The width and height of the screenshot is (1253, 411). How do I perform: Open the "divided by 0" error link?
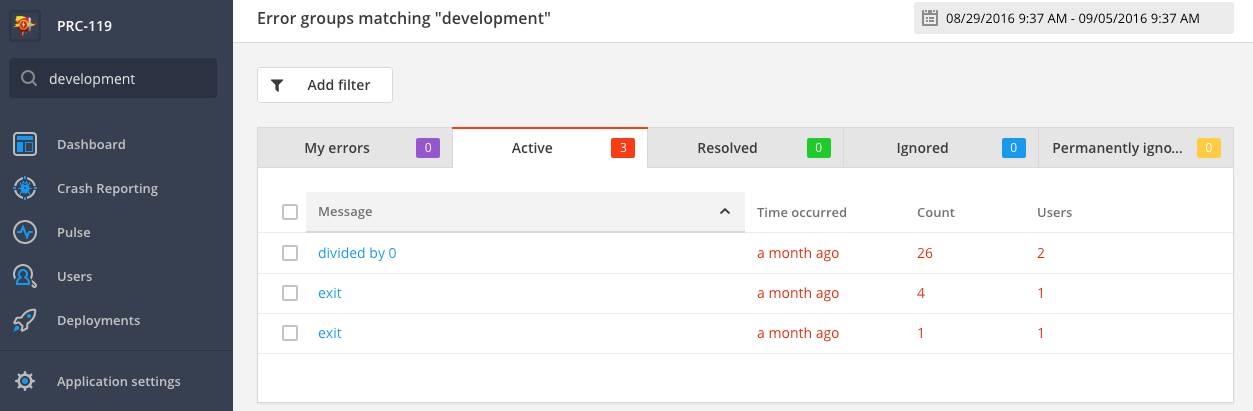(x=357, y=253)
